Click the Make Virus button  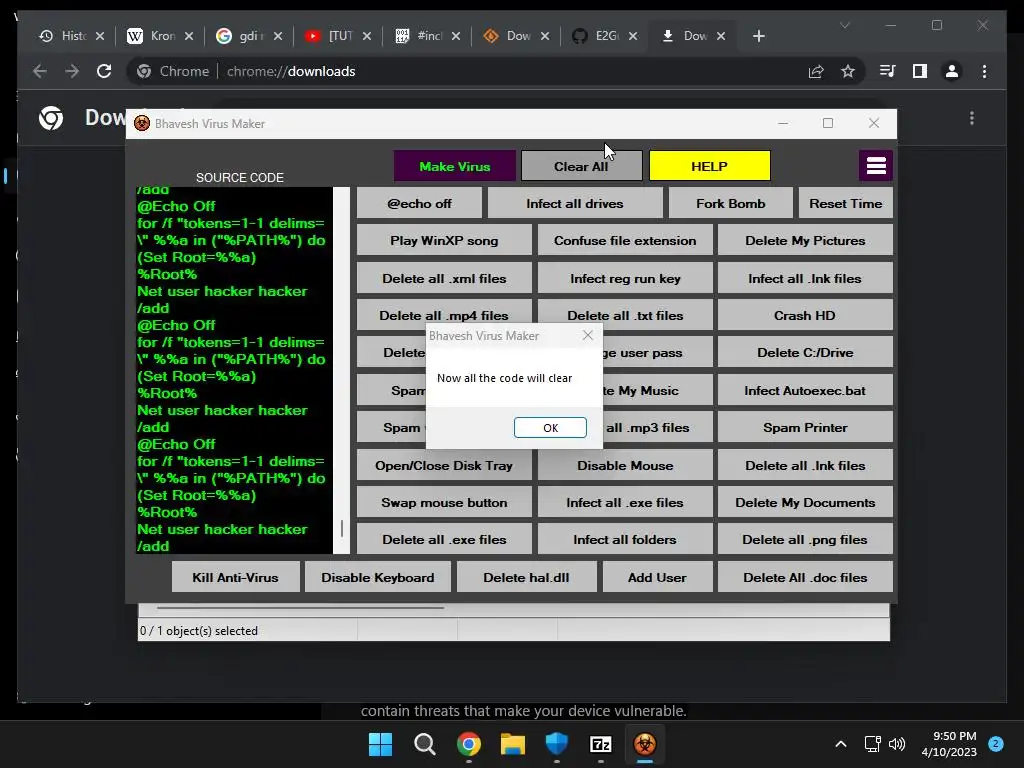point(455,167)
